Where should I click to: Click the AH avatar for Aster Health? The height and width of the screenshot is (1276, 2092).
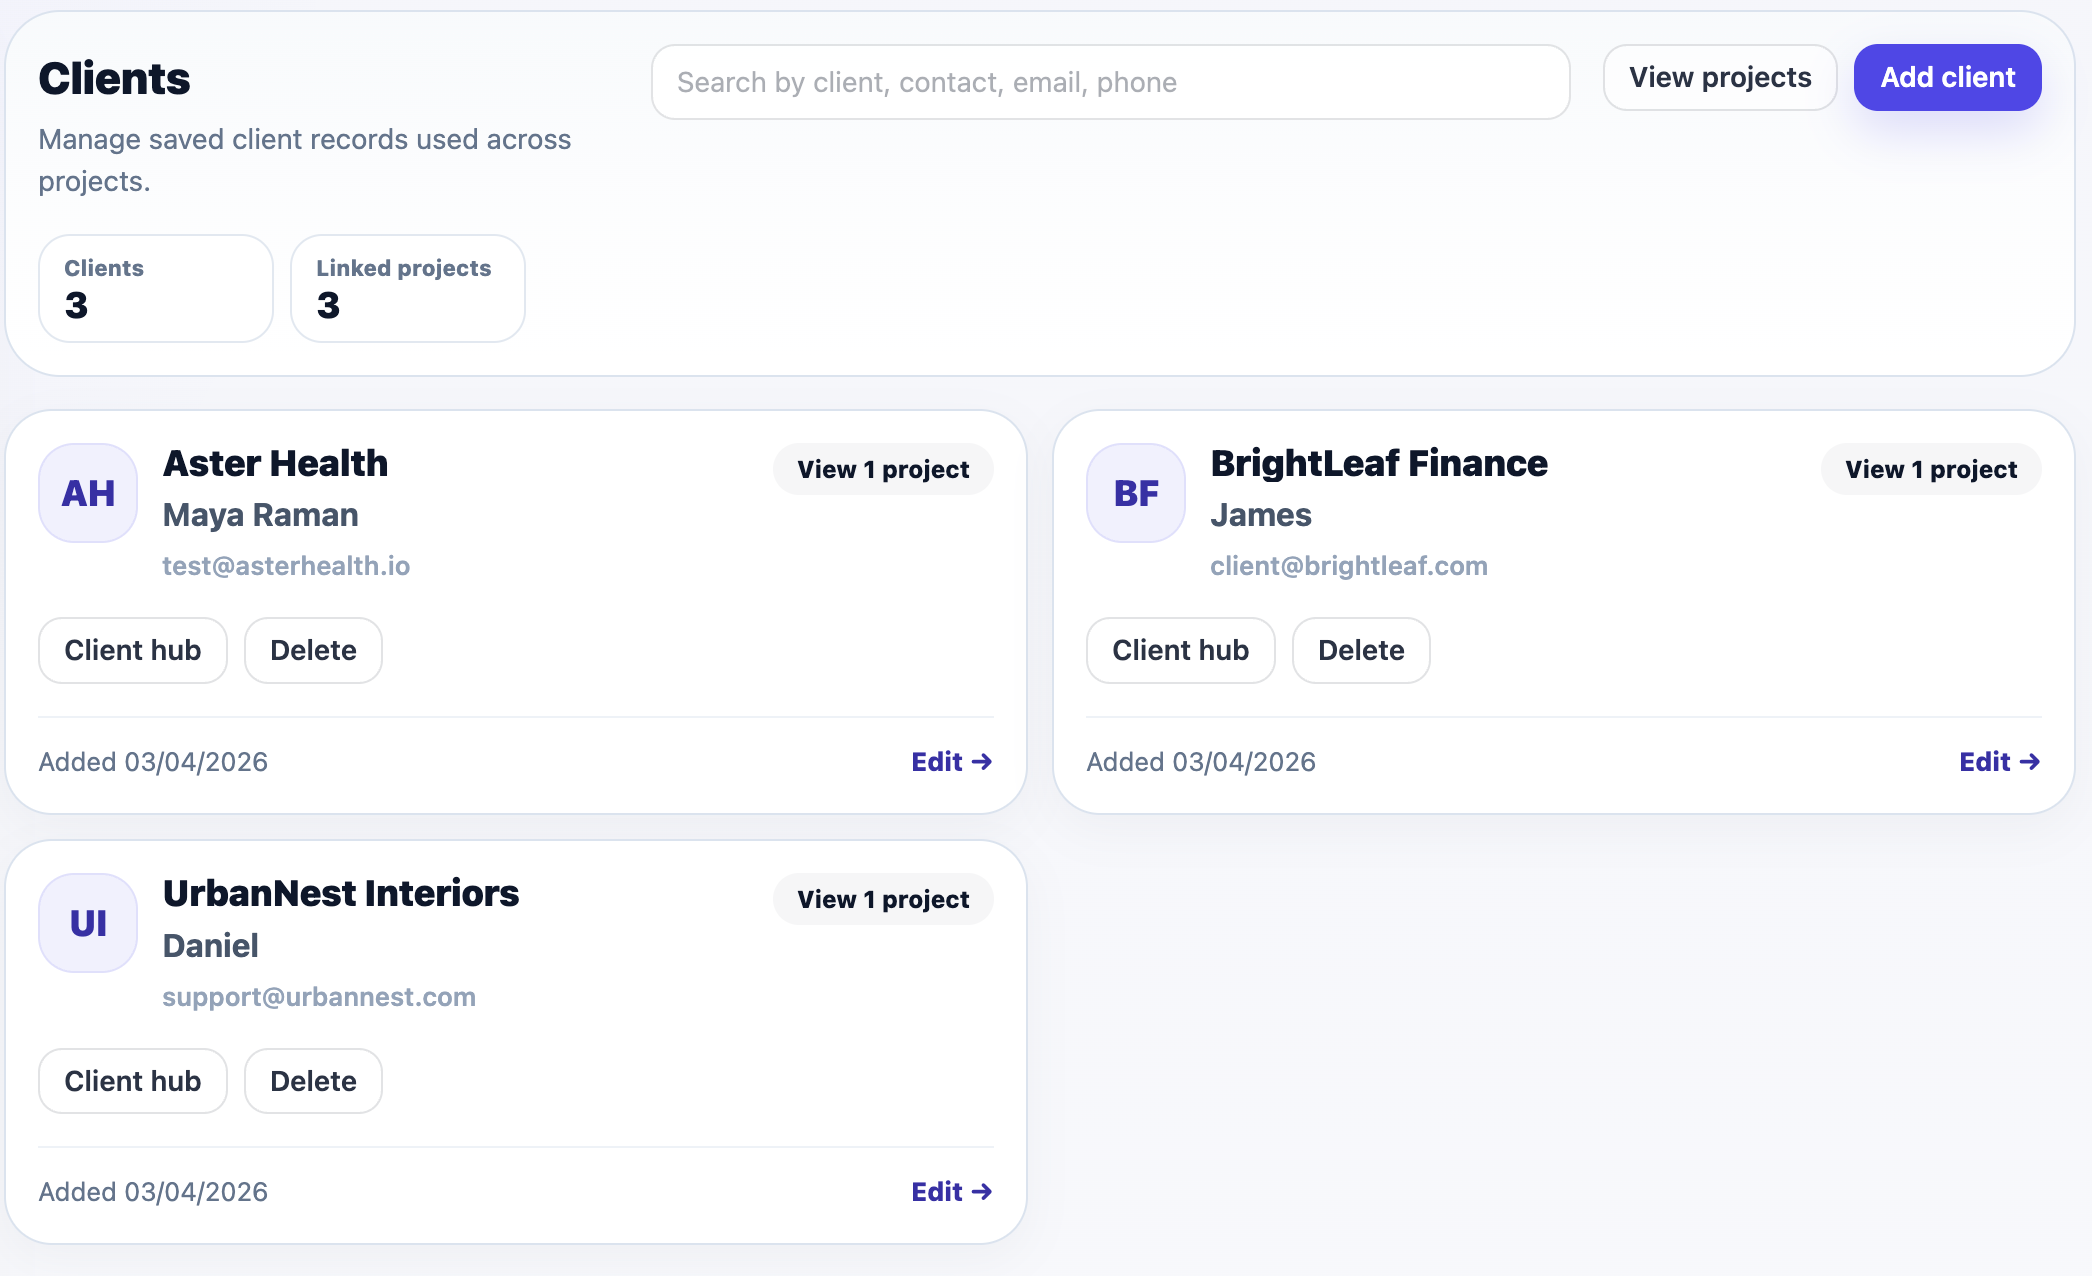[88, 493]
